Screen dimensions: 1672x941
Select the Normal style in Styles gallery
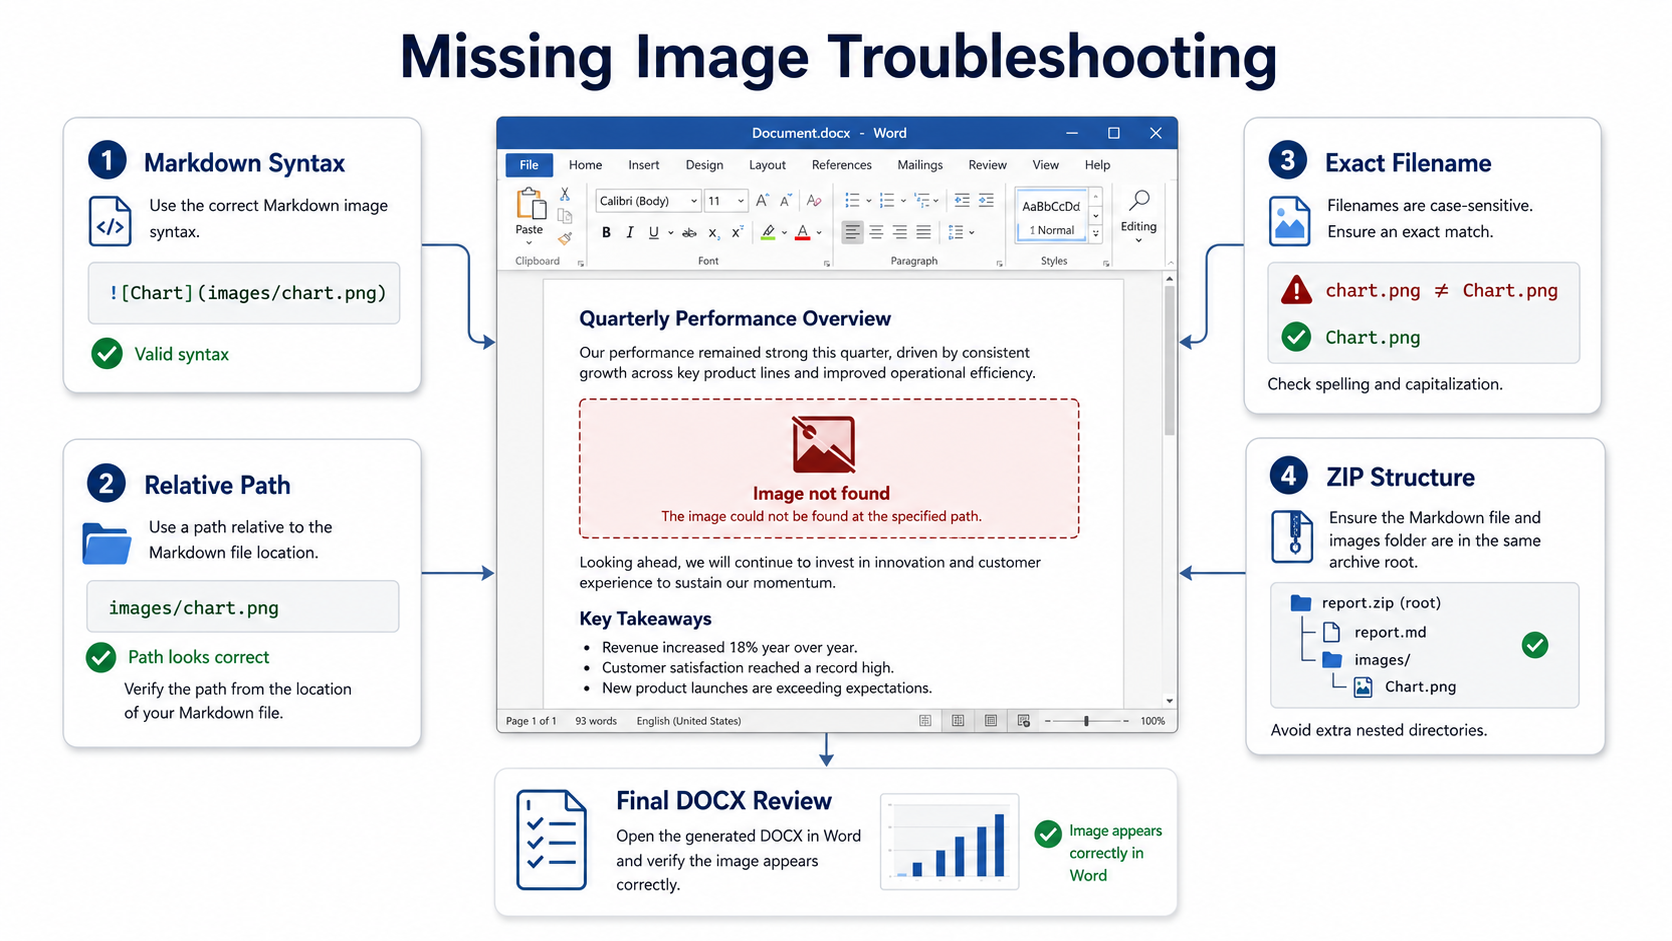pyautogui.click(x=1051, y=216)
